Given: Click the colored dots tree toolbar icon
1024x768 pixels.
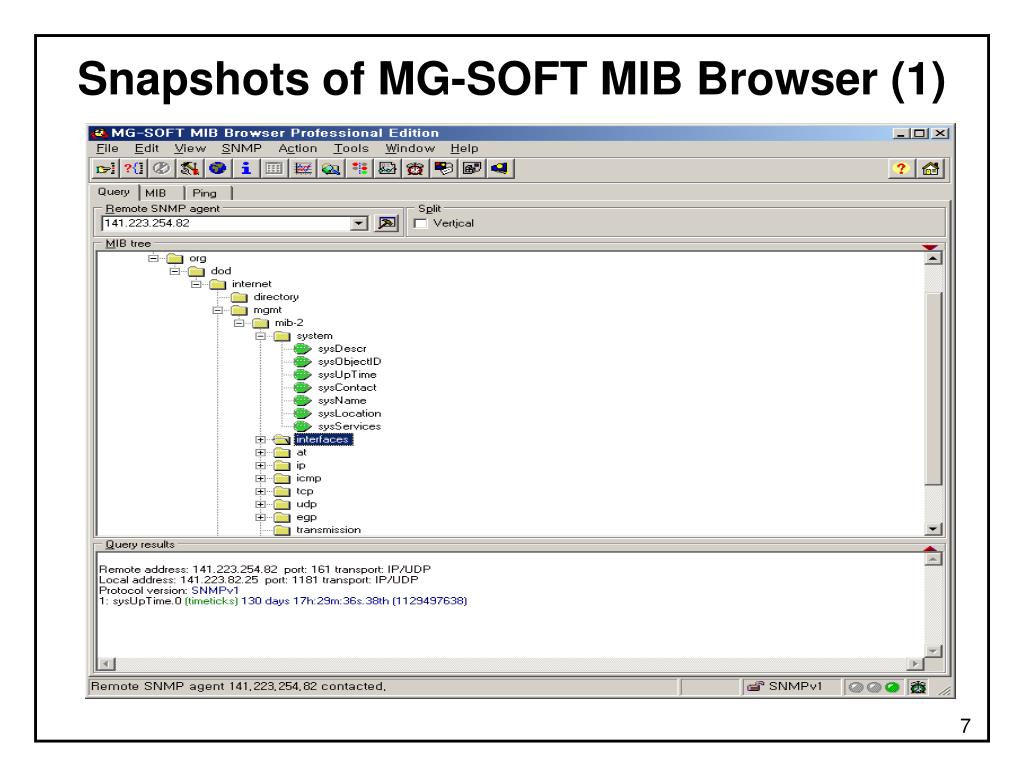Looking at the screenshot, I should point(359,168).
